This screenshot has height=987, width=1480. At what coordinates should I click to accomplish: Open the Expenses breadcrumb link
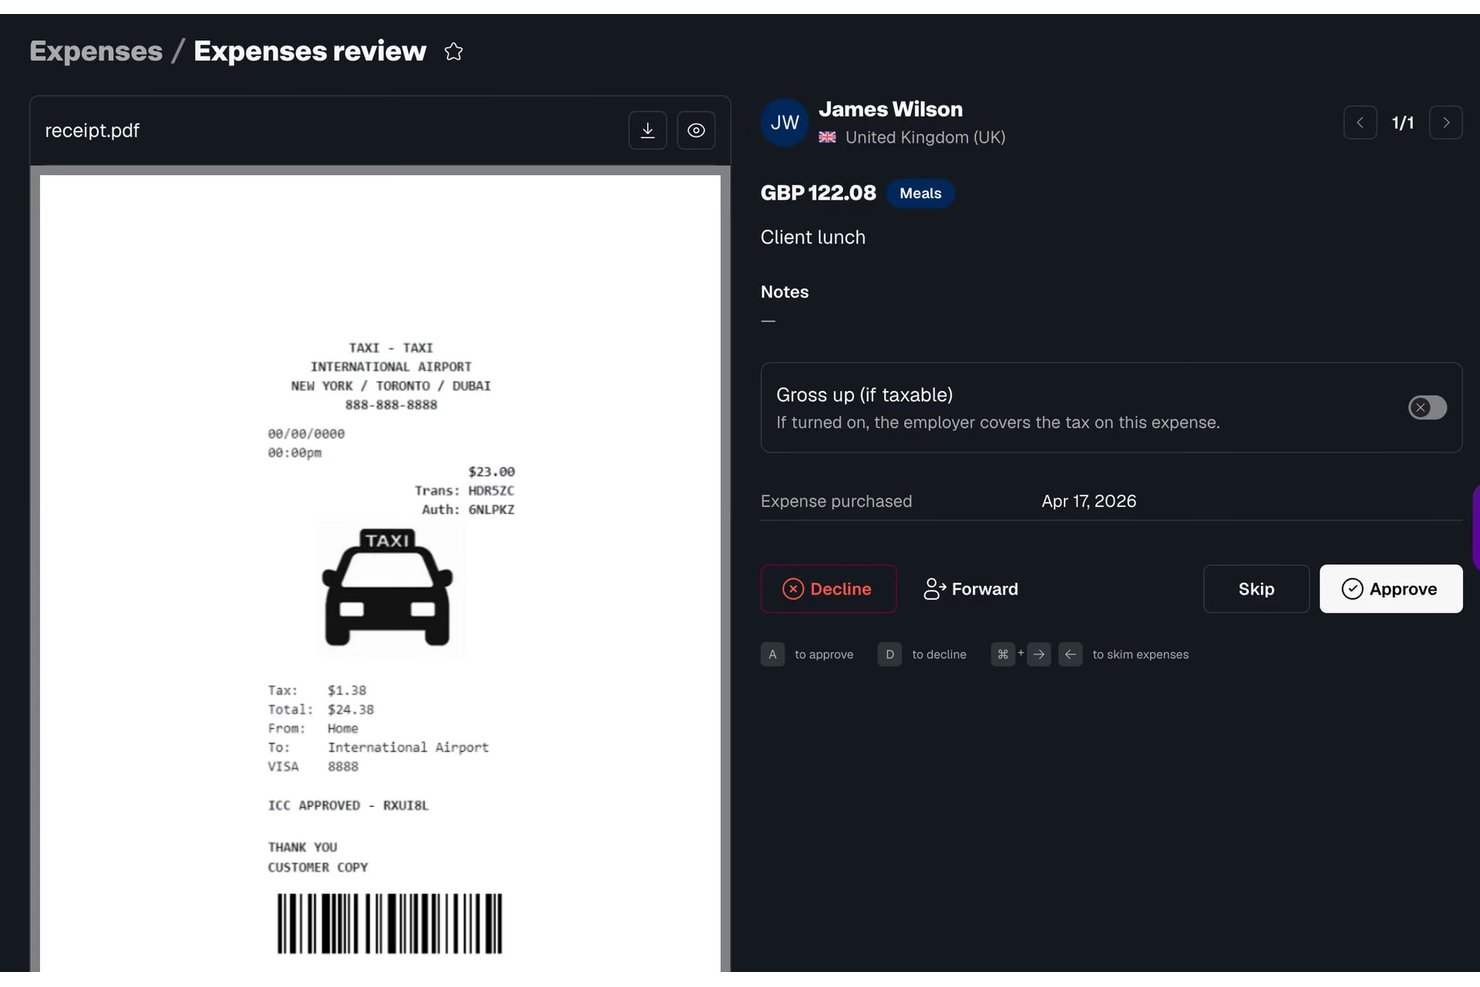tap(96, 51)
